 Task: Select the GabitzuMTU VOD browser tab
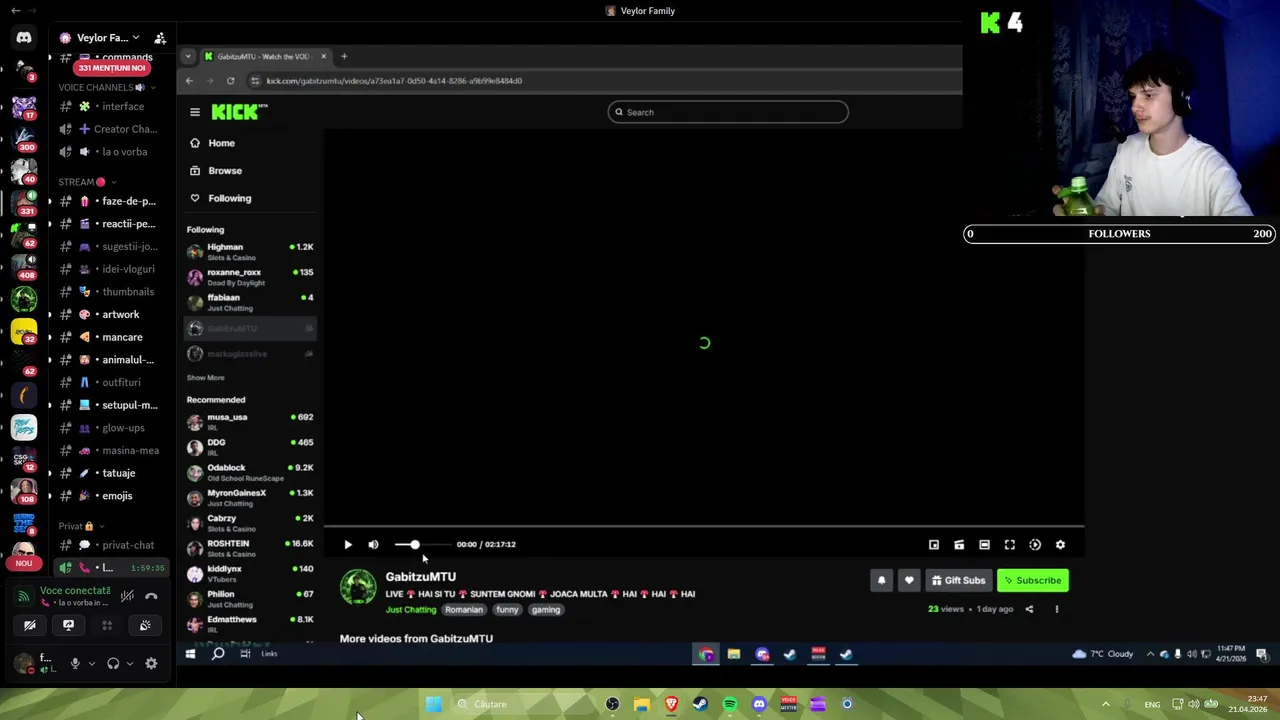point(264,56)
